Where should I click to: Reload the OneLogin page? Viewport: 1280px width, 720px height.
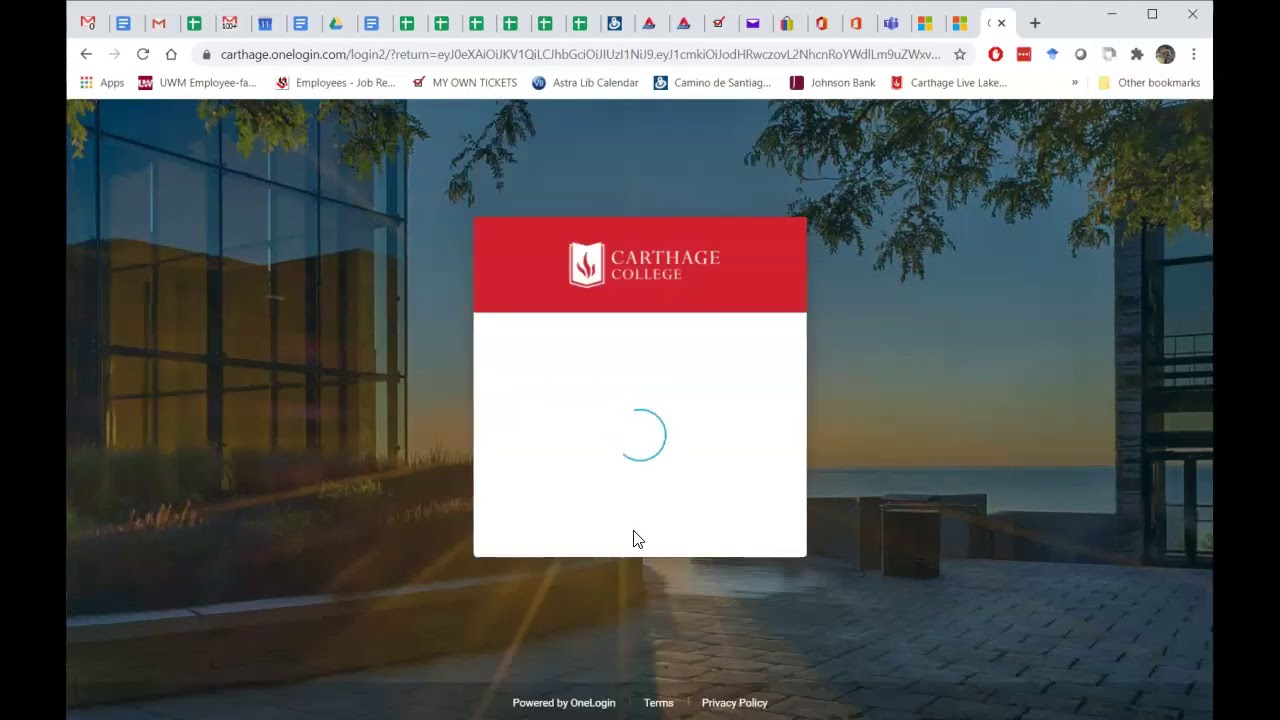click(x=143, y=54)
